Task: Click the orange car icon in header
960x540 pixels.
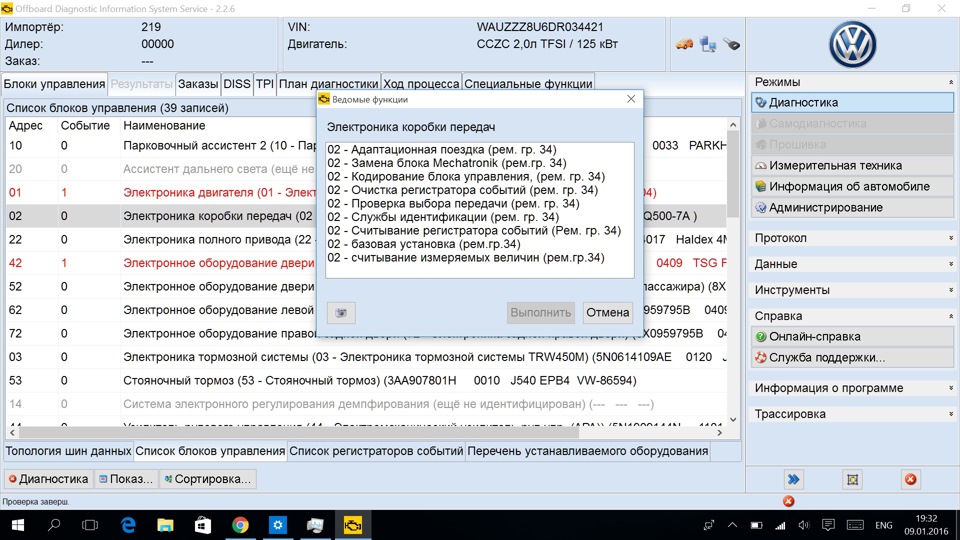Action: 684,44
